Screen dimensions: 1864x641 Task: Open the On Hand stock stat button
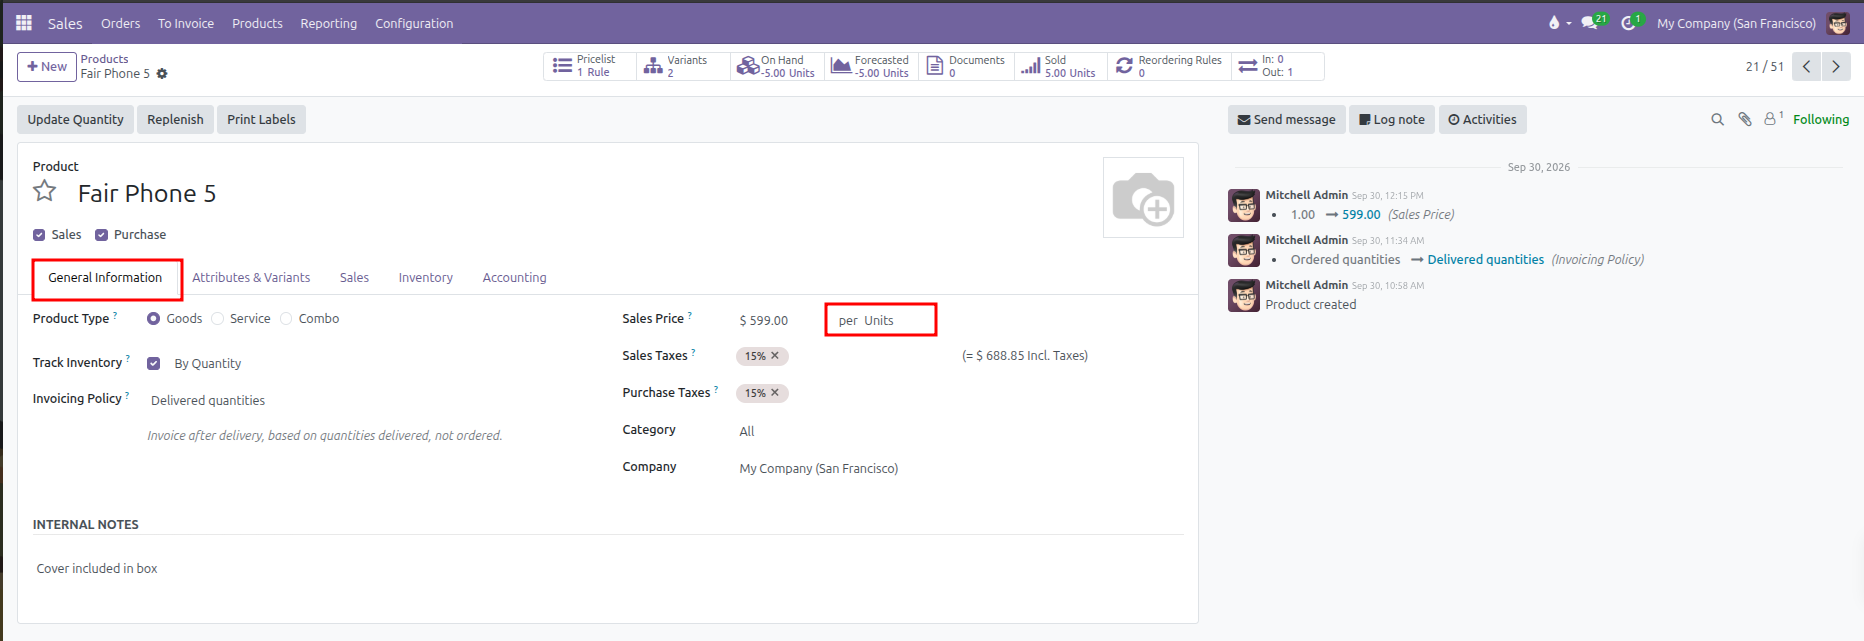777,66
